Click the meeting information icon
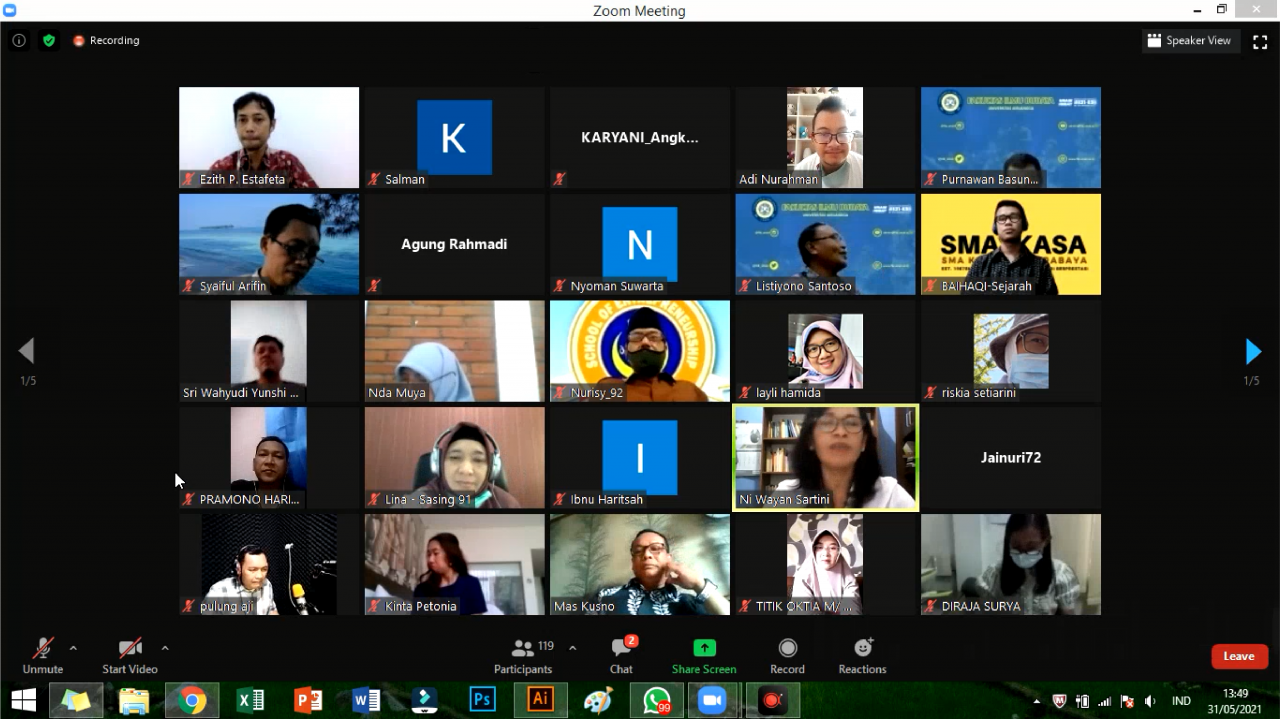 click(x=19, y=41)
